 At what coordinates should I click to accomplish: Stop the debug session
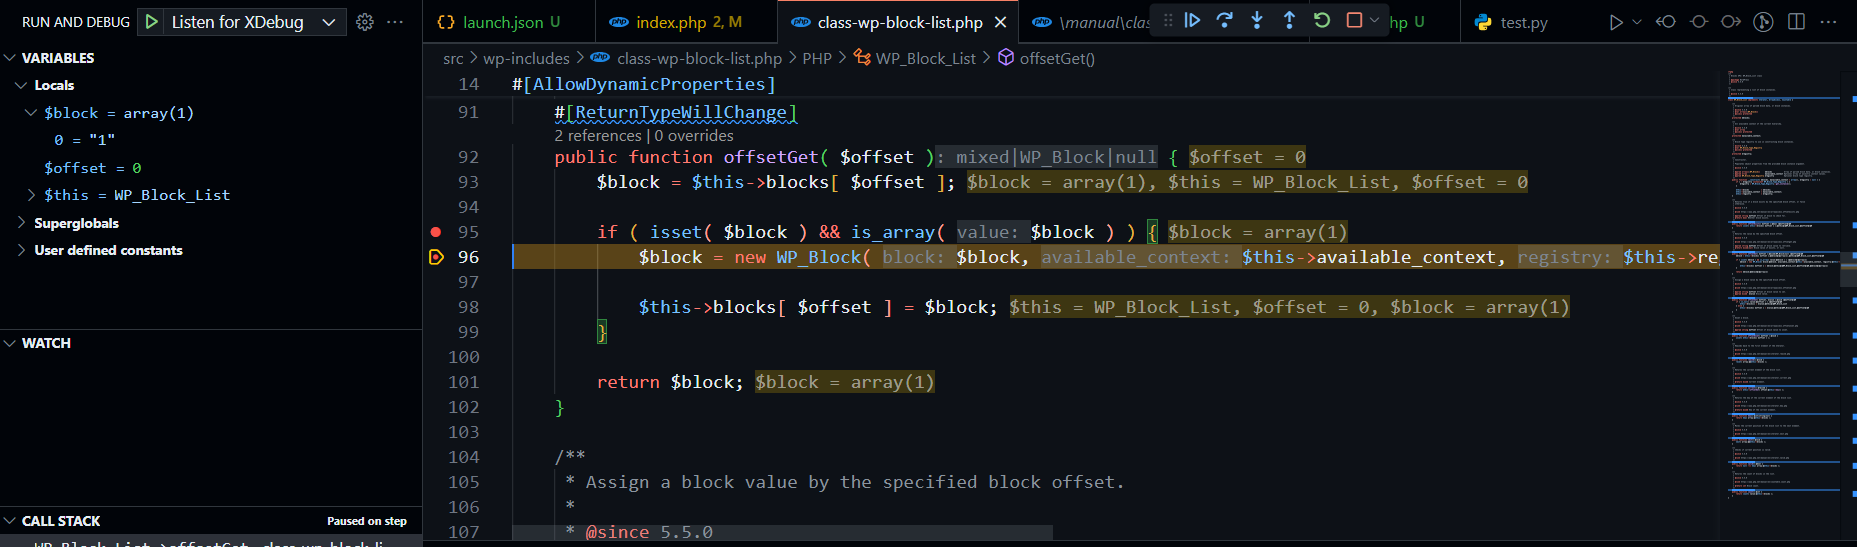pos(1354,20)
